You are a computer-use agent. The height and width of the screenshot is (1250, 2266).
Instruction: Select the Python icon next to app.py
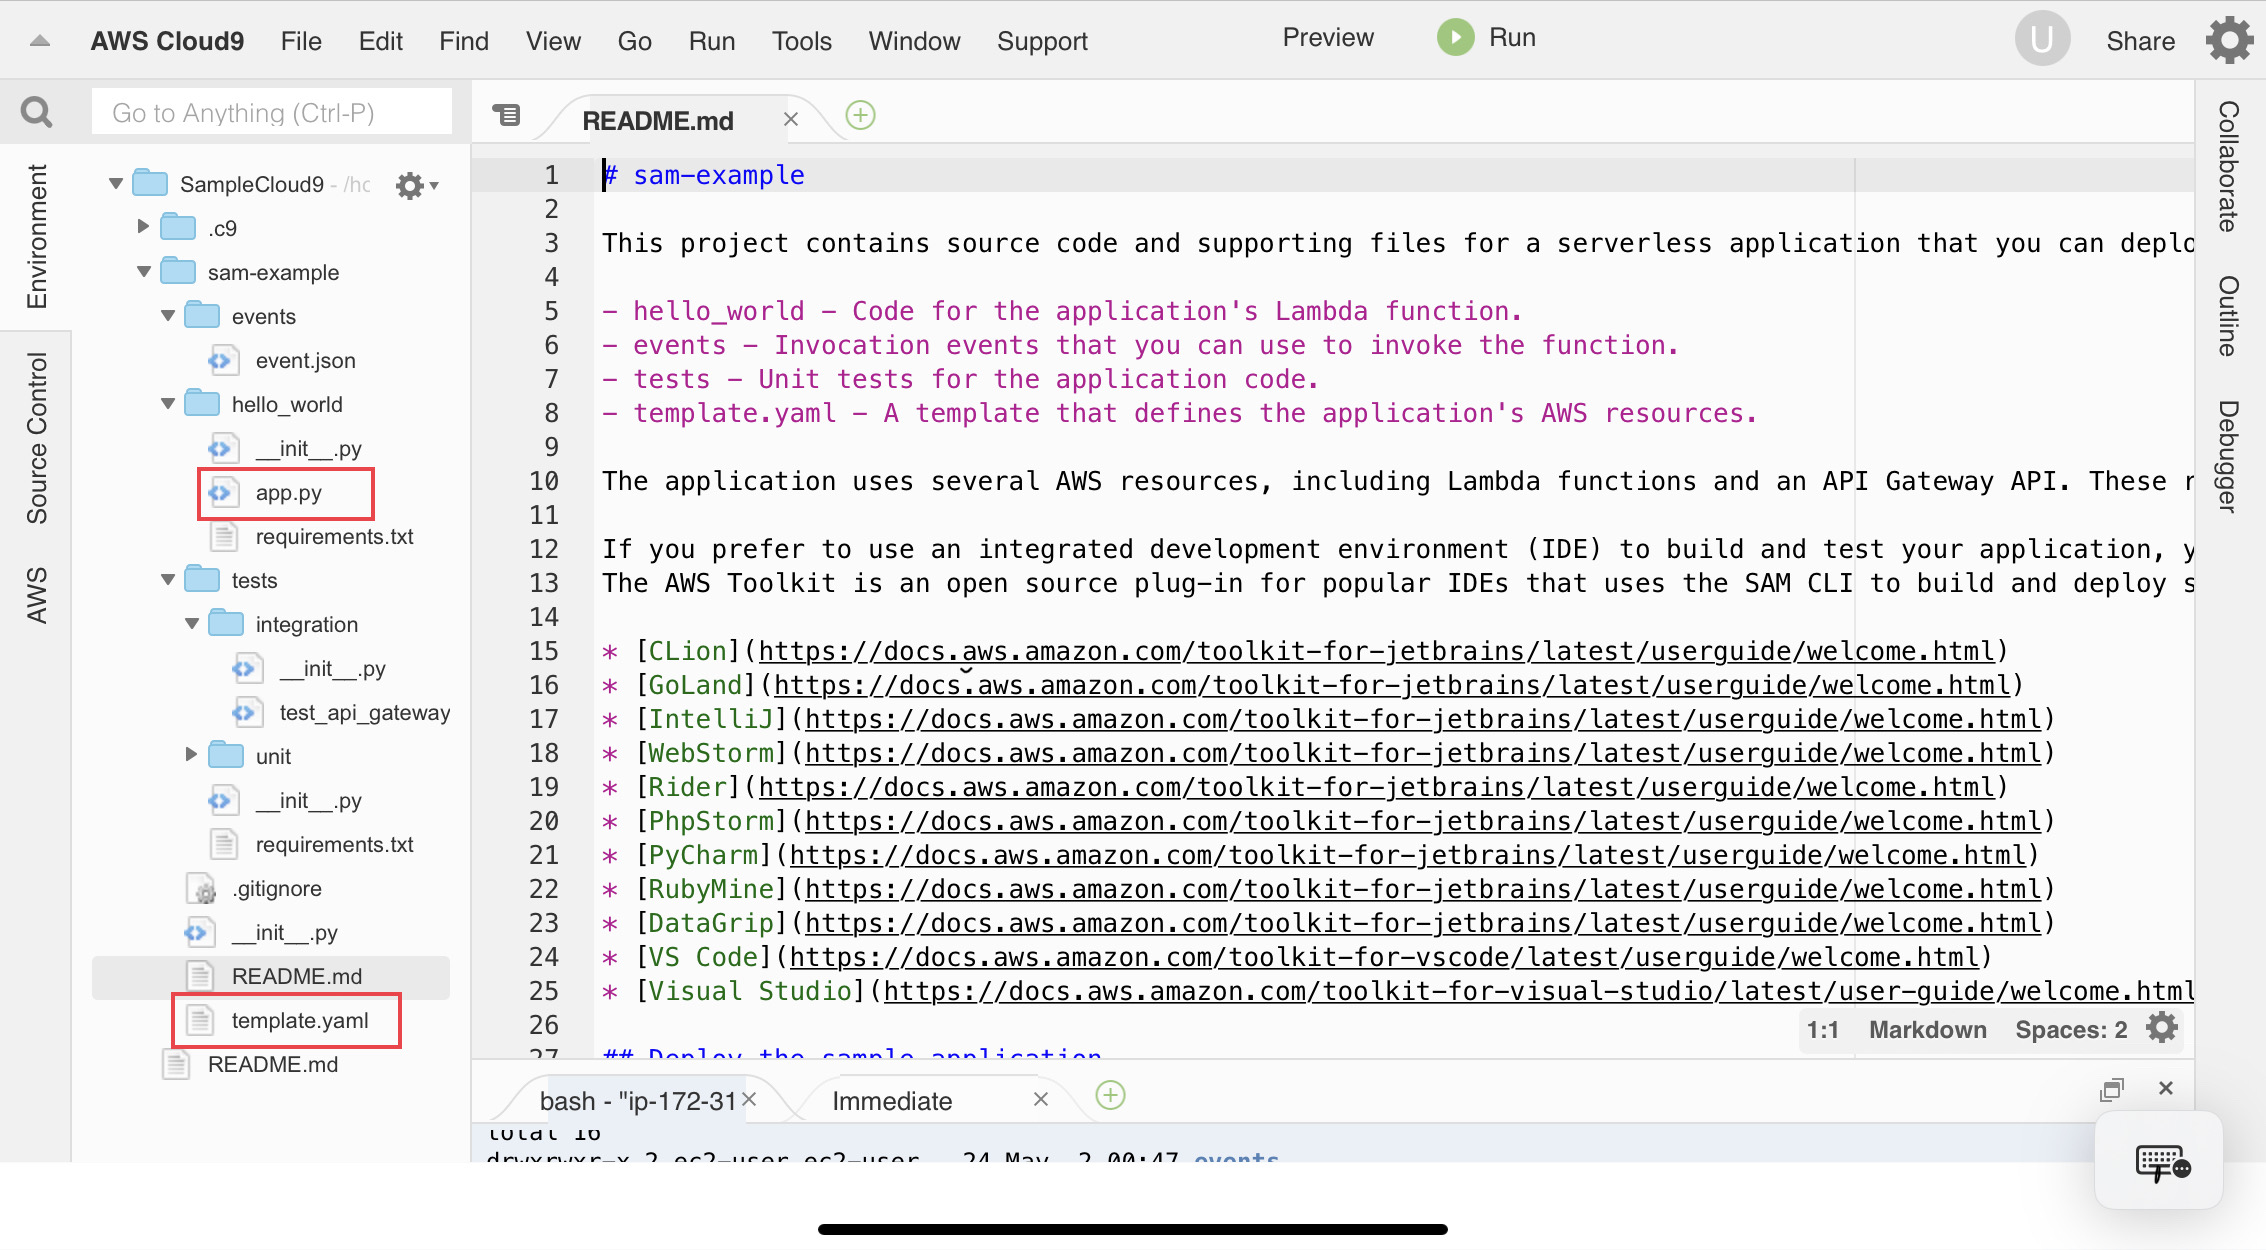222,492
